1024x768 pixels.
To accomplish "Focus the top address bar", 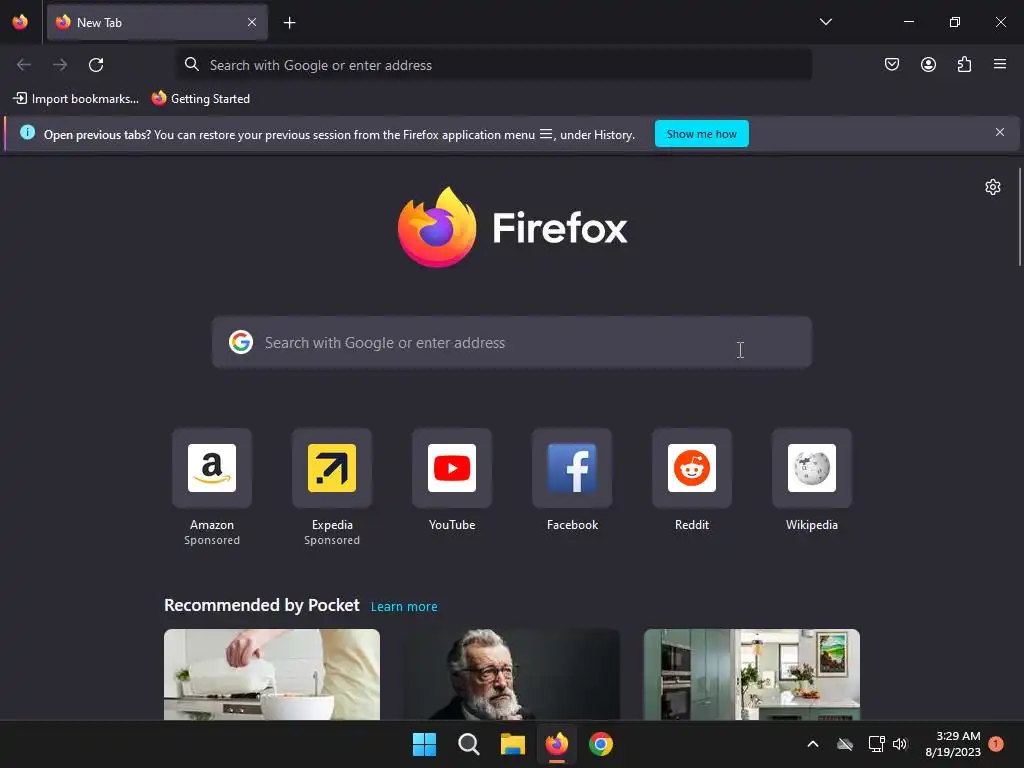I will tap(494, 65).
